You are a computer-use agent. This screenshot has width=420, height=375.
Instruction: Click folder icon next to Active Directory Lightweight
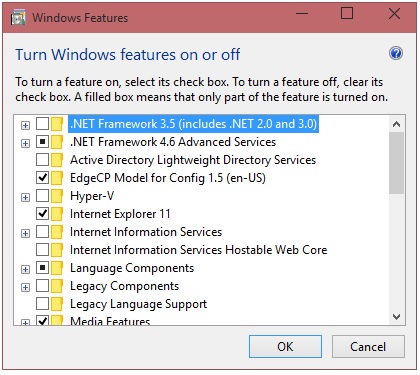click(57, 160)
